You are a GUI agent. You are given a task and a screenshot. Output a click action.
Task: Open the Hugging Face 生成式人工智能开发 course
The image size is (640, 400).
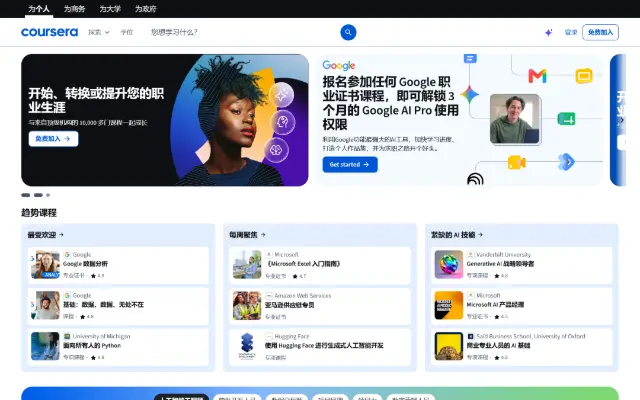tap(324, 345)
